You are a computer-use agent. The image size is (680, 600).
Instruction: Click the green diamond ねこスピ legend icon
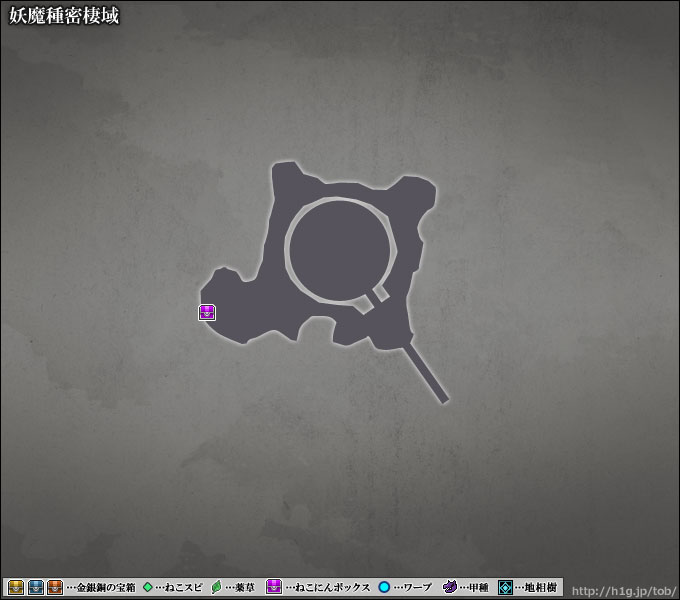(x=148, y=587)
